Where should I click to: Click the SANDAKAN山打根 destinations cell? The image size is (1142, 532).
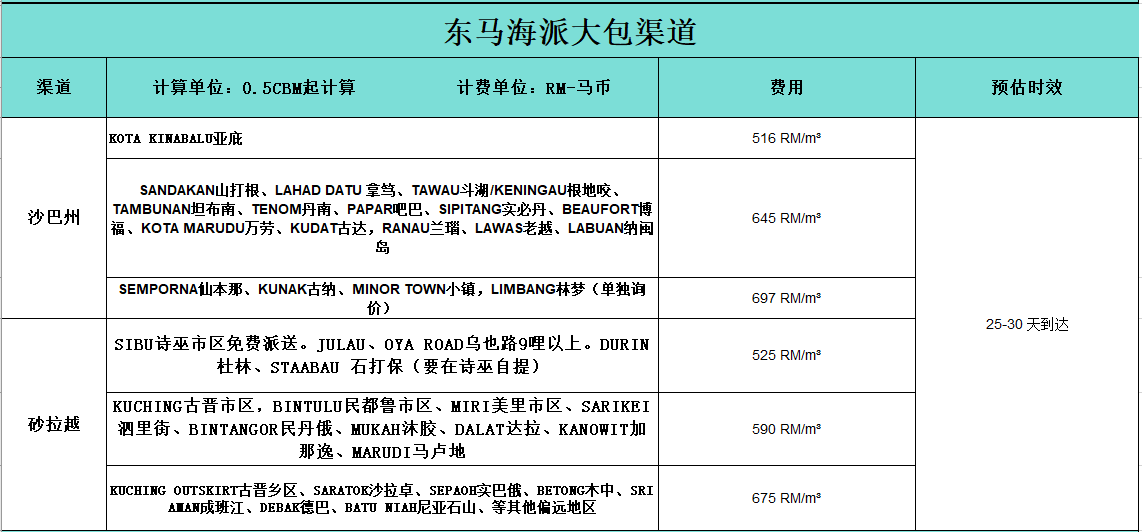[382, 218]
